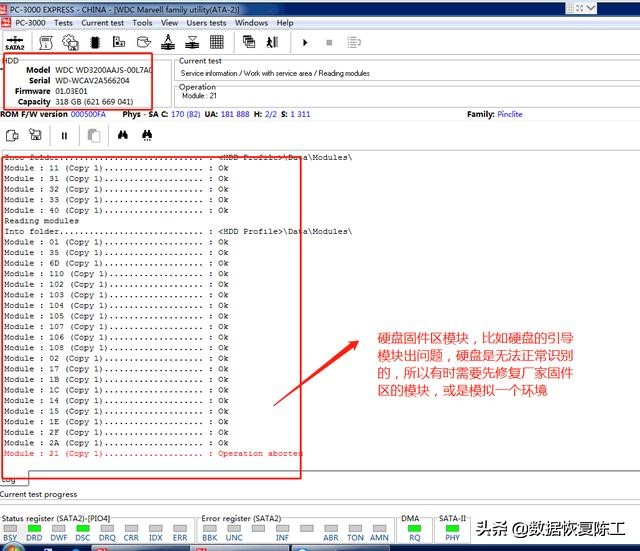Click the 'Reading modules' log line

(x=41, y=221)
